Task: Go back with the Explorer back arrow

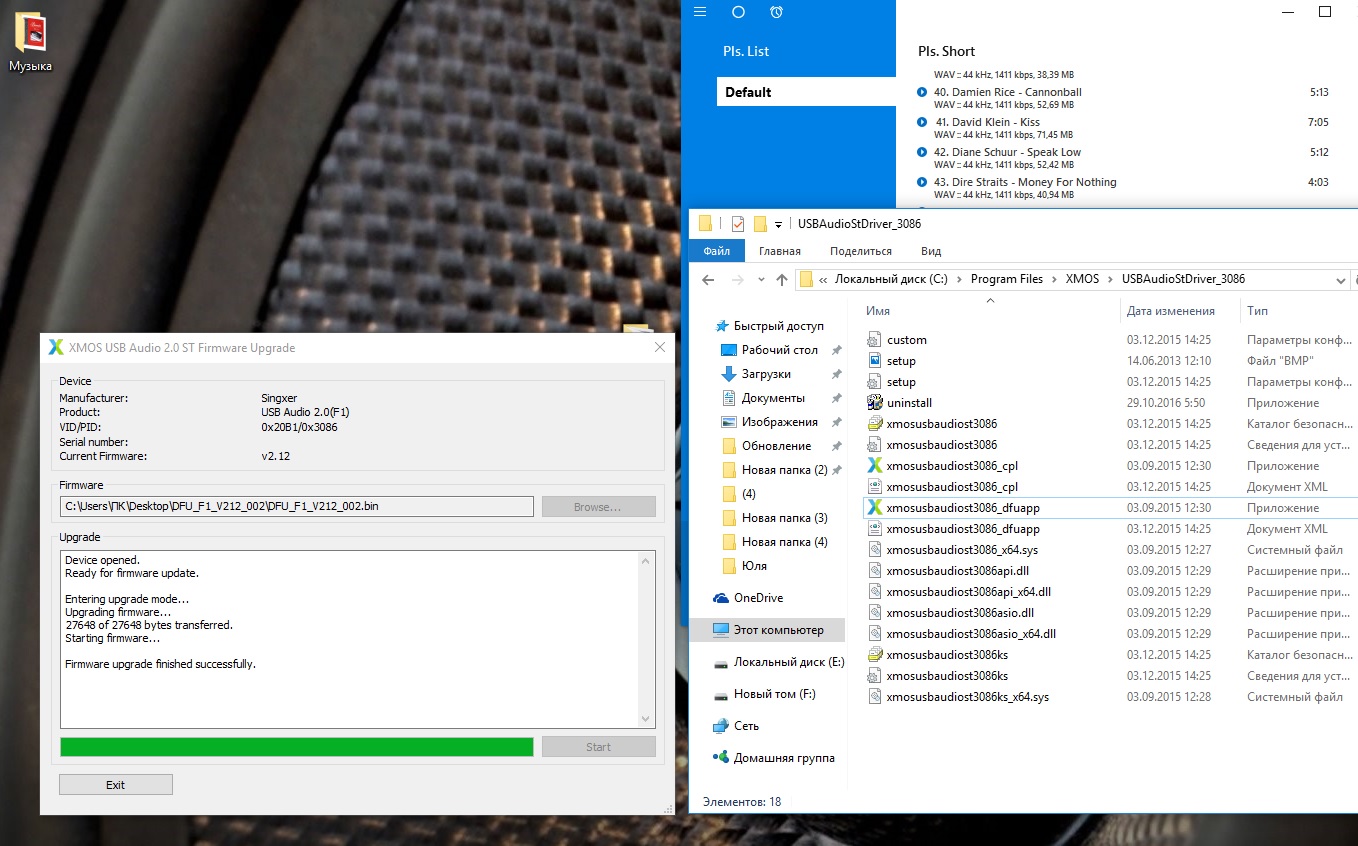Action: (x=708, y=280)
